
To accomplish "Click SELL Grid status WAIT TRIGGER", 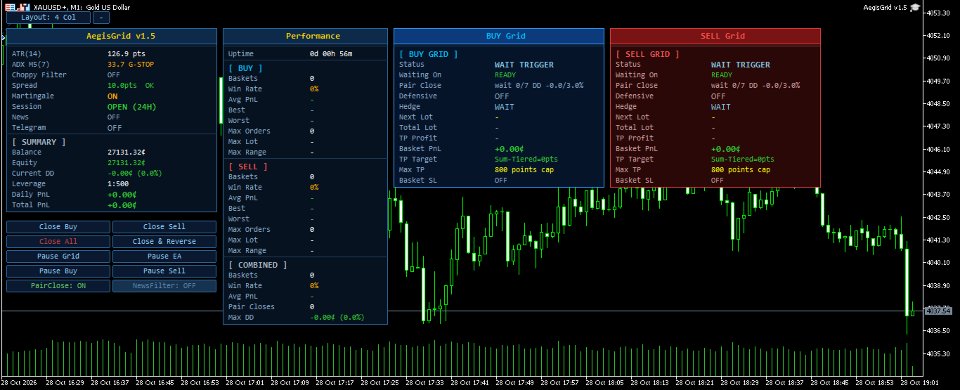I will [x=741, y=64].
